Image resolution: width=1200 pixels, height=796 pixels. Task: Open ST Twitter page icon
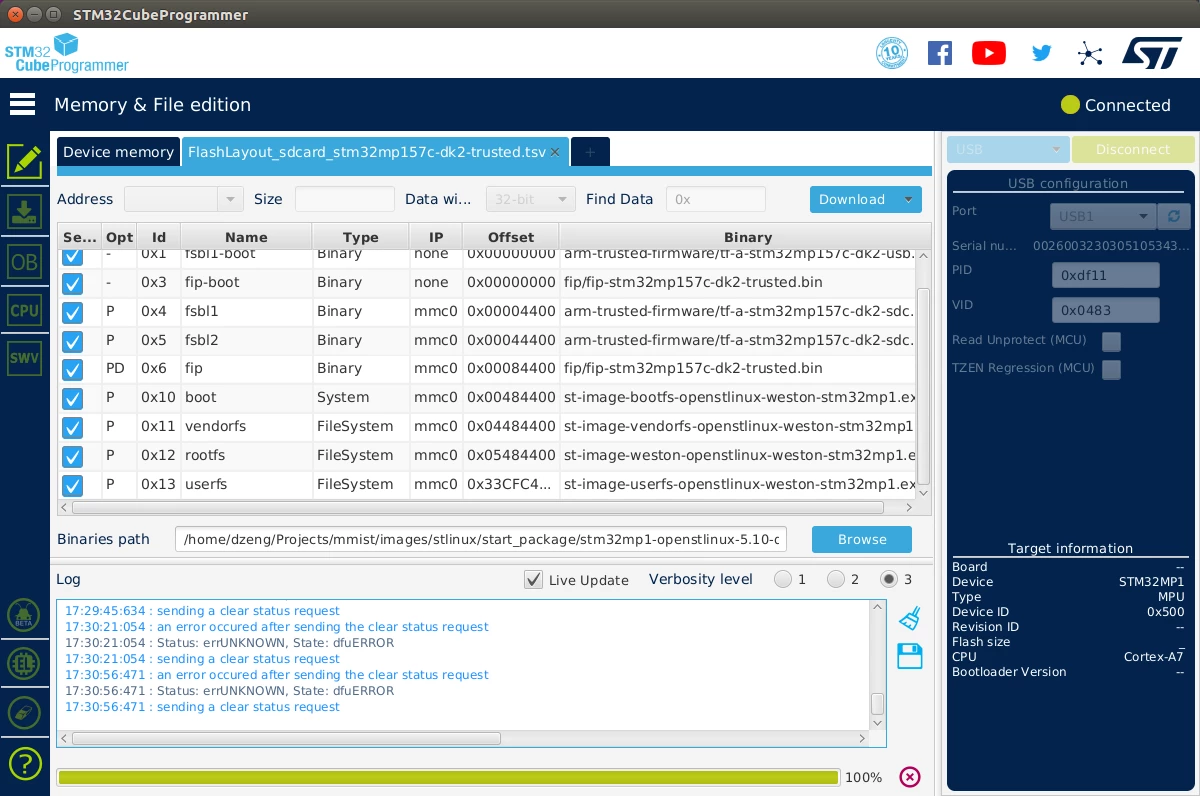point(1042,53)
